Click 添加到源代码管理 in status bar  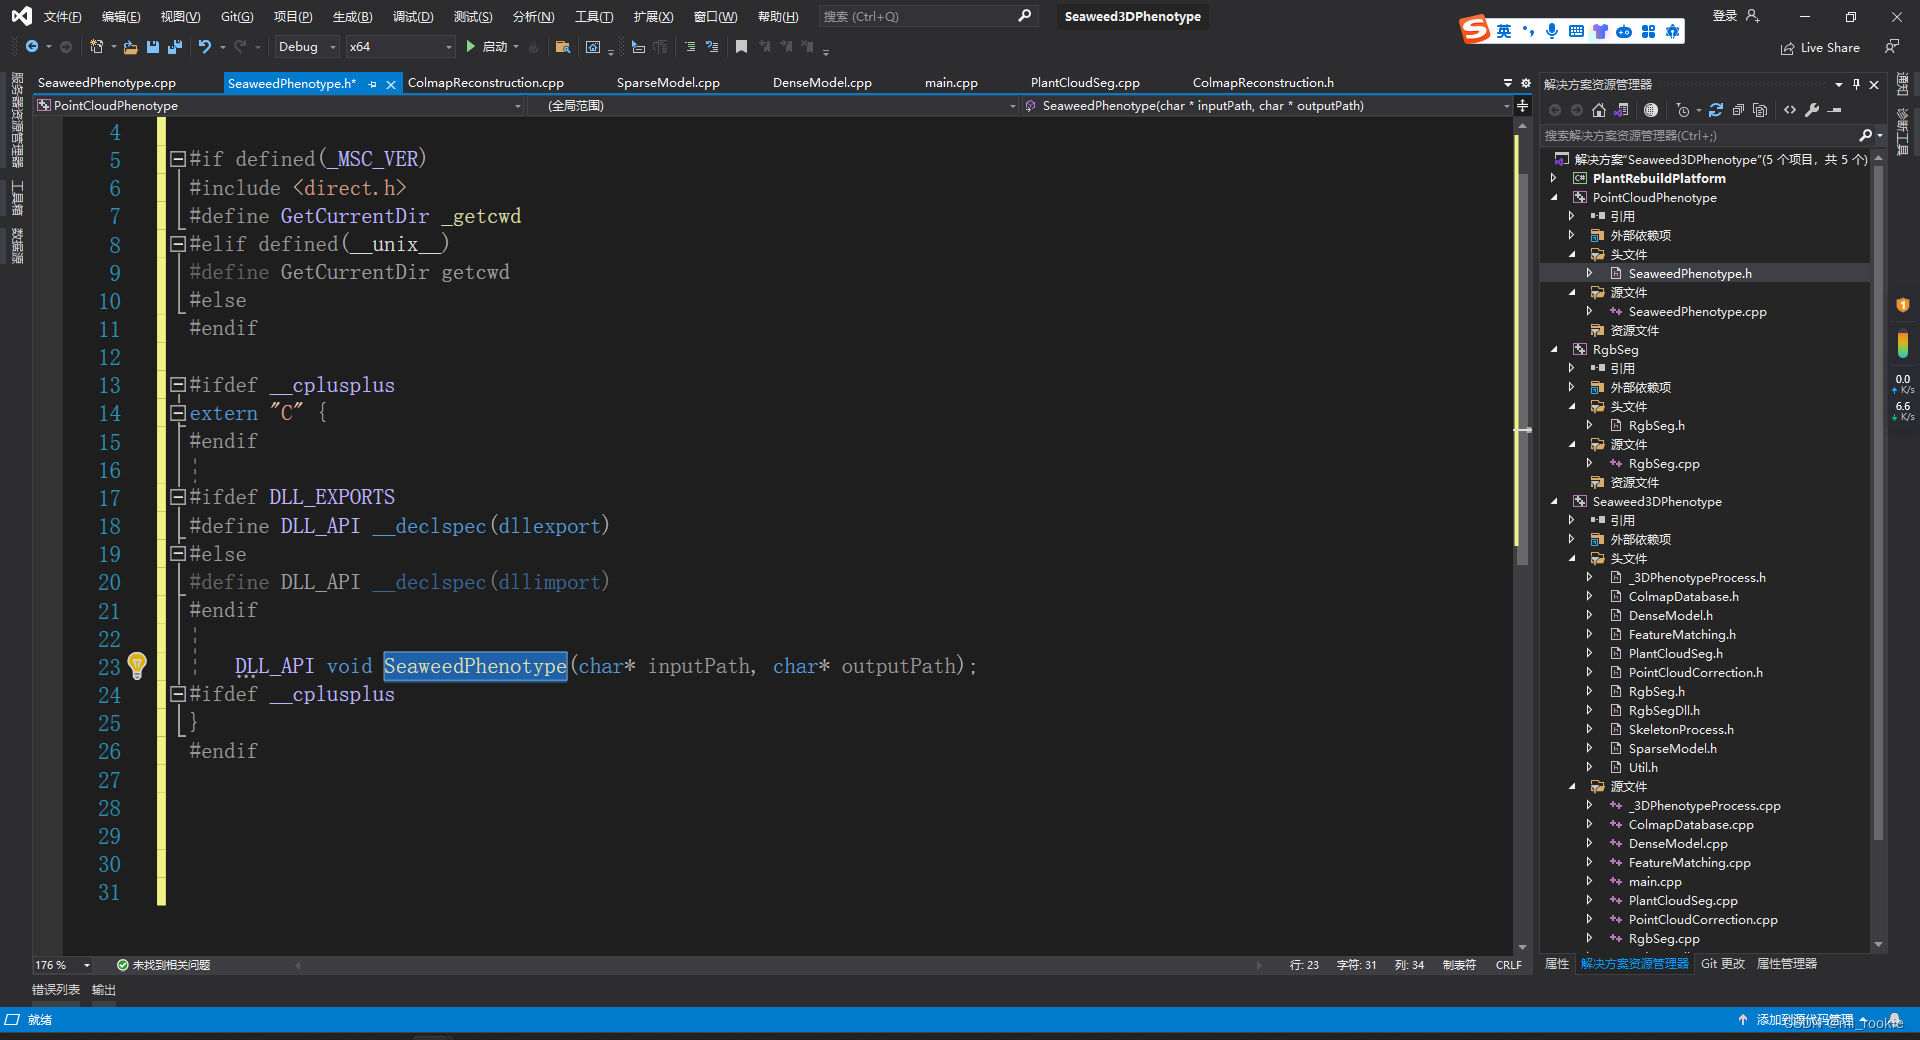pos(1805,1020)
